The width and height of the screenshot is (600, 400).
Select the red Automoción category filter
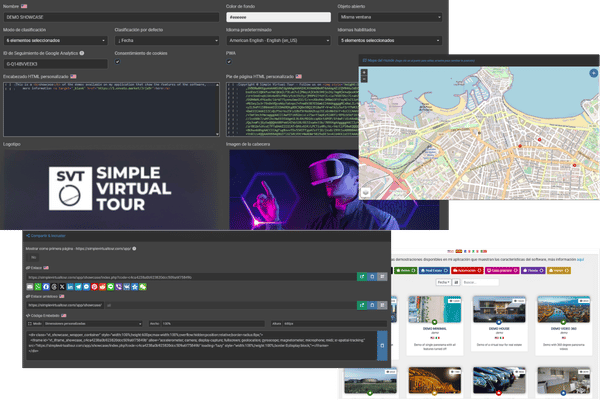(x=467, y=270)
